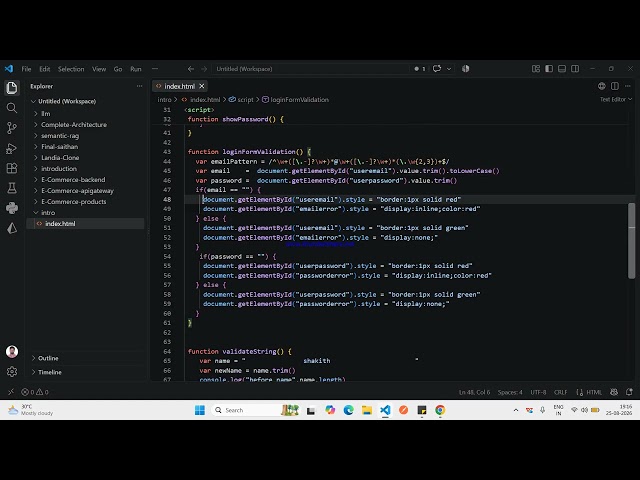
Task: Go back with the navigation arrow
Action: click(x=191, y=69)
